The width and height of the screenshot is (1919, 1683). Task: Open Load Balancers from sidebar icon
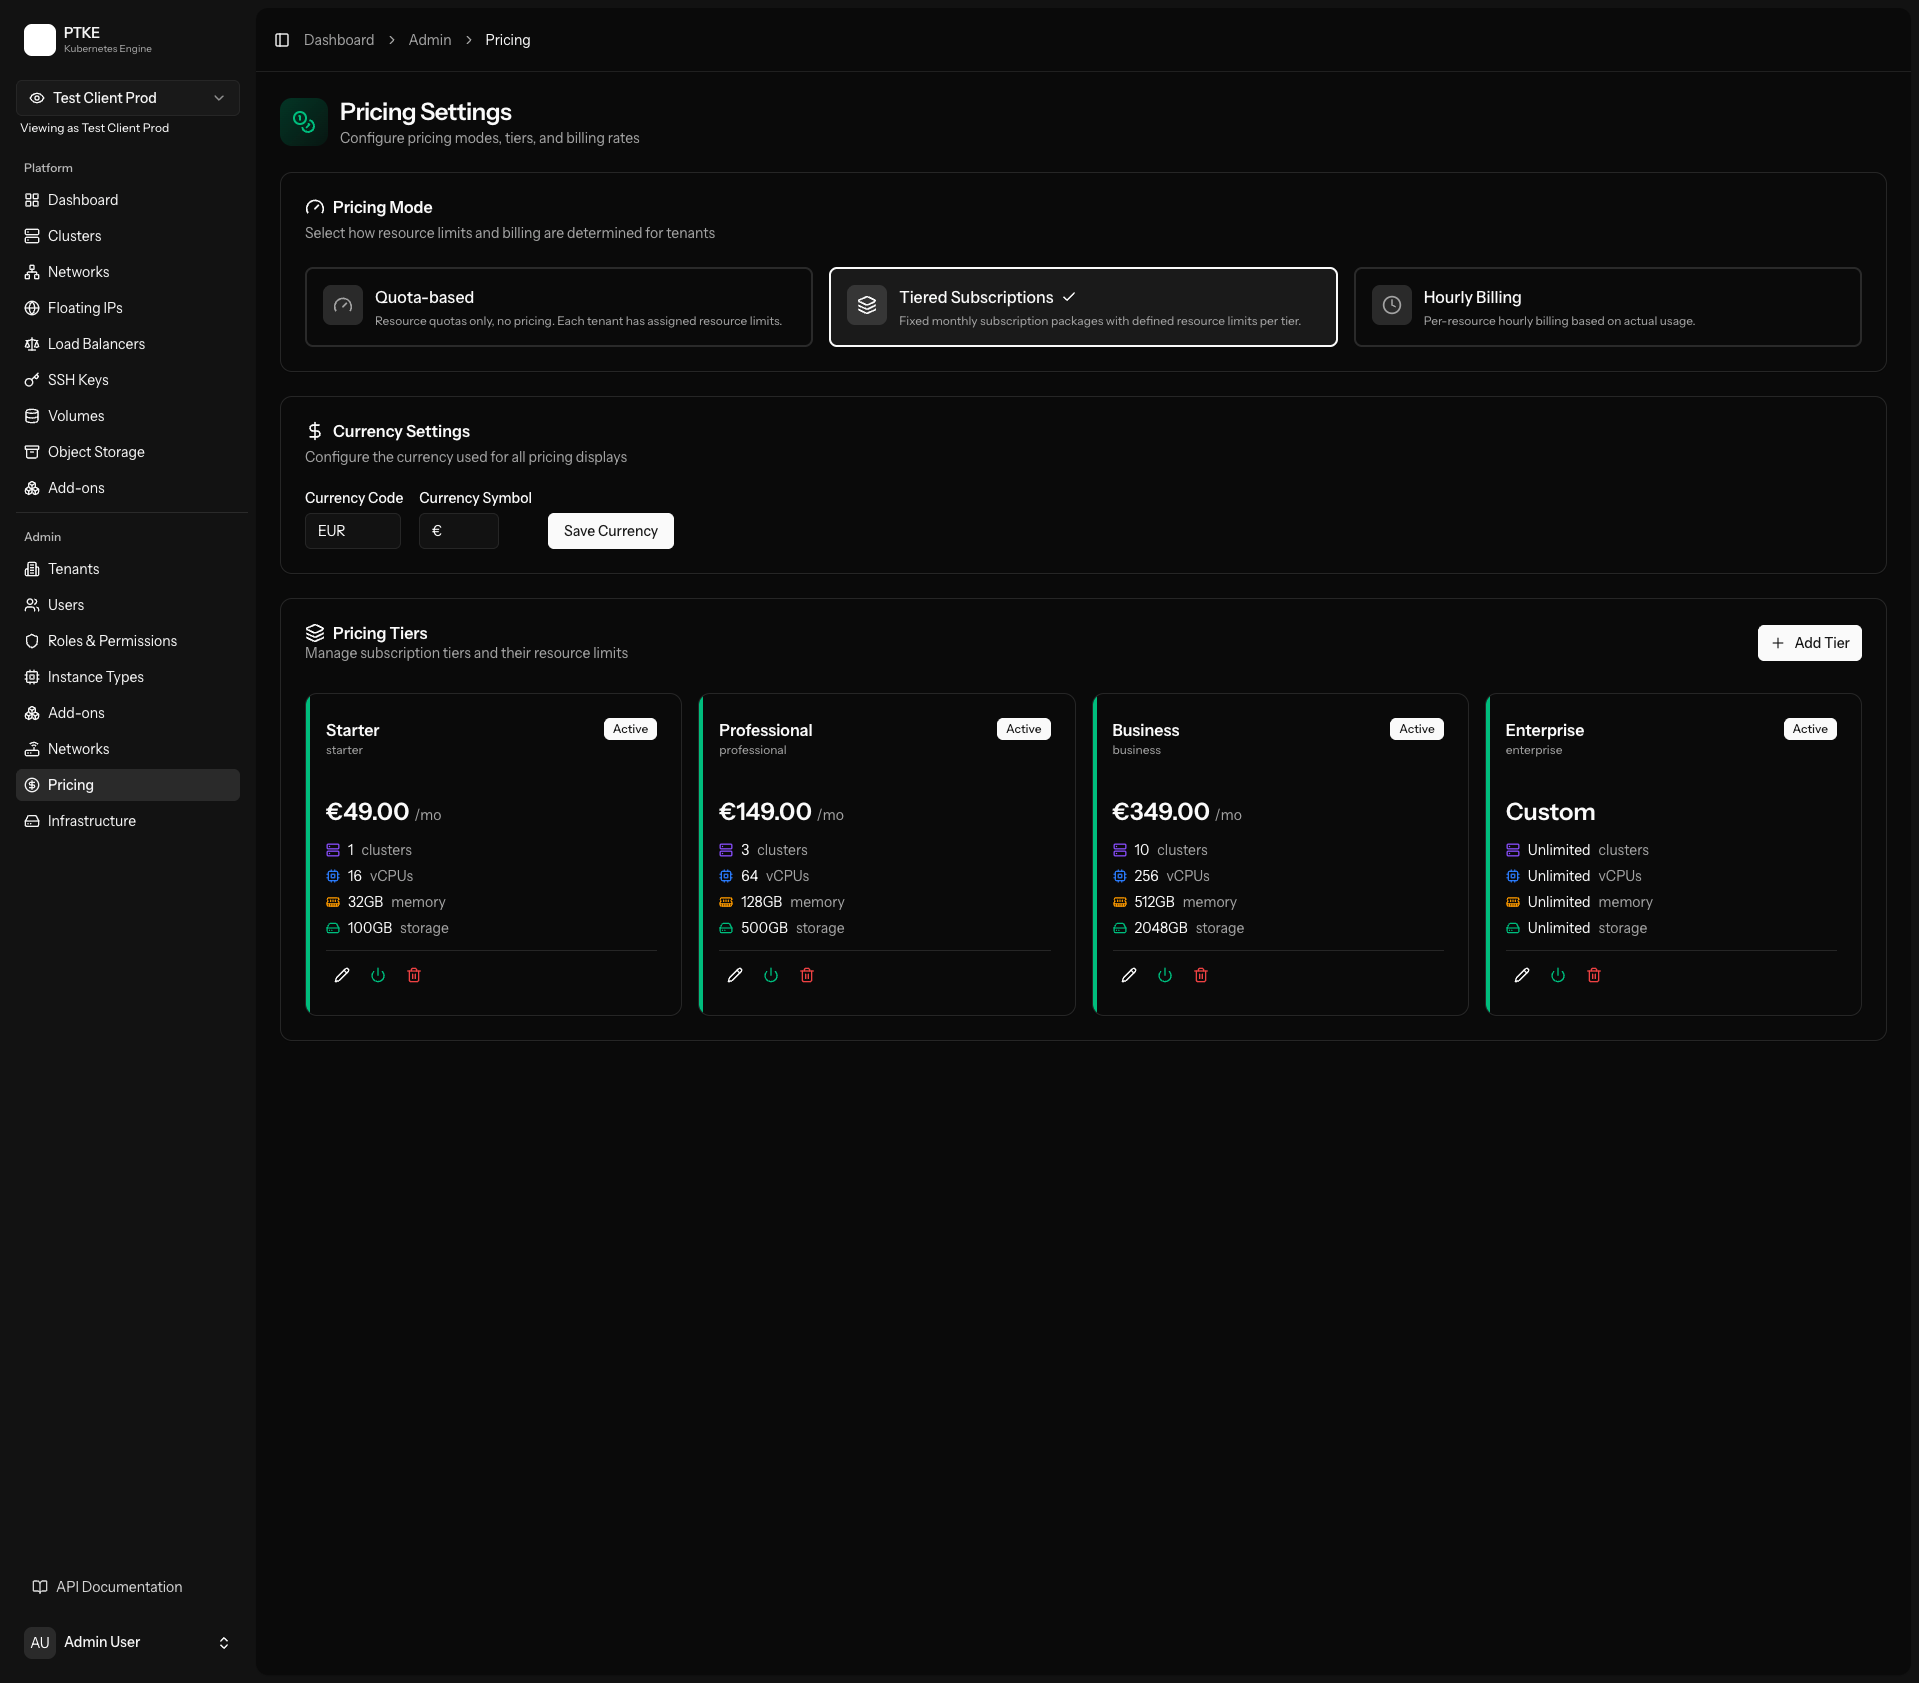point(33,343)
